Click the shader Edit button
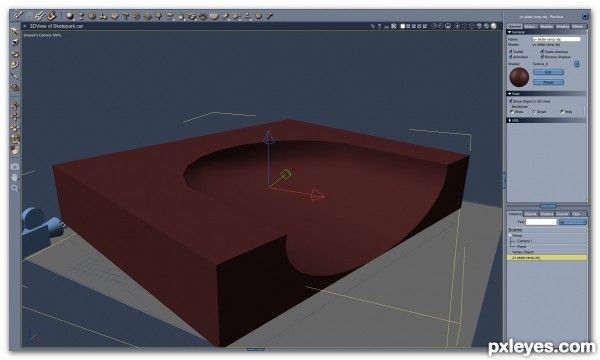 tap(548, 72)
